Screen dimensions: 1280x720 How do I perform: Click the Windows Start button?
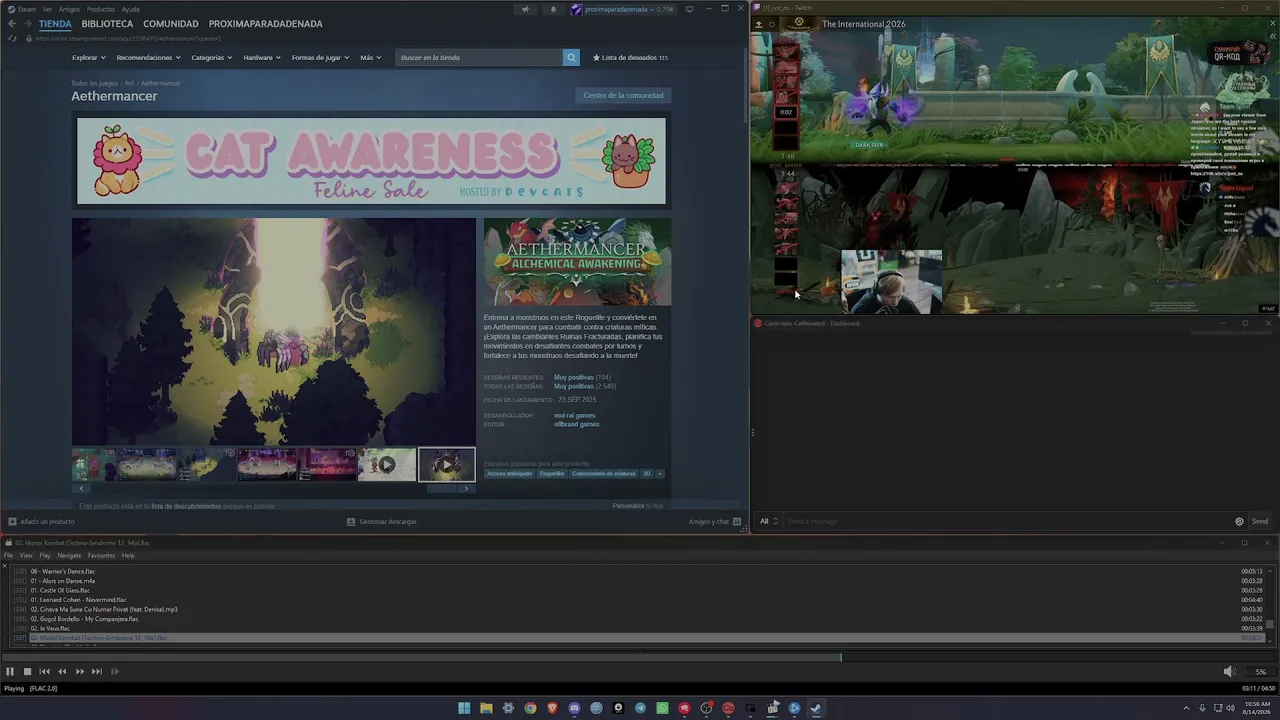click(x=464, y=708)
